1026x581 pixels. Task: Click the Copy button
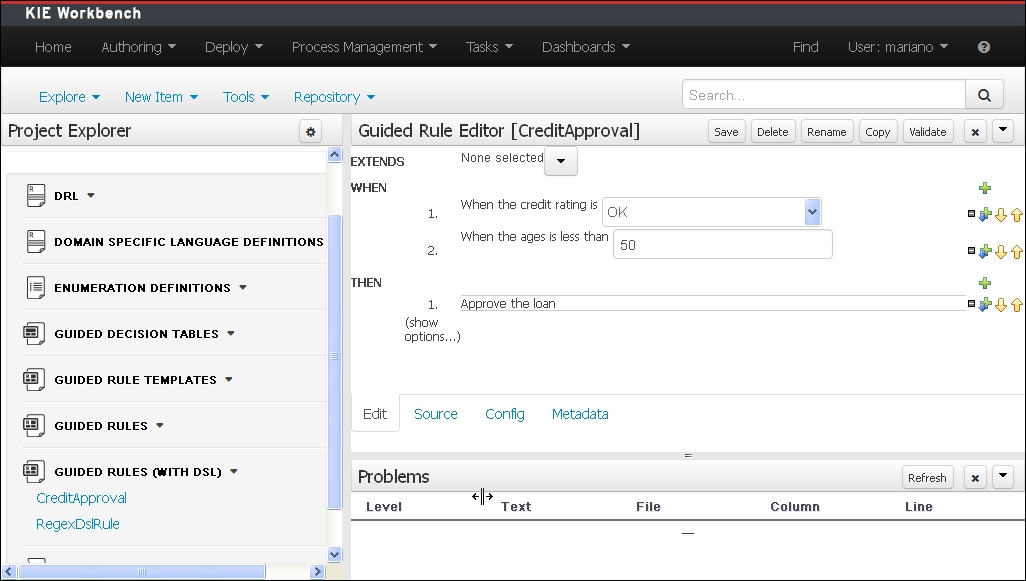[x=877, y=132]
